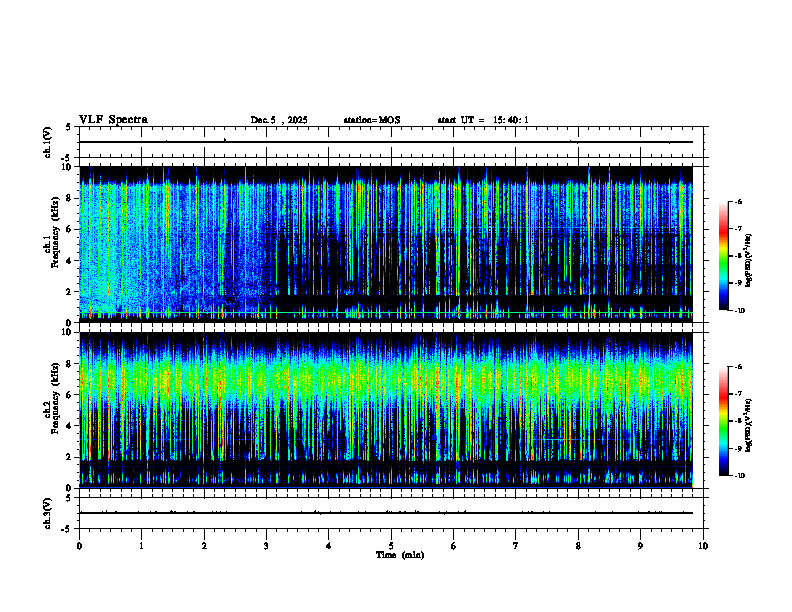Click the ch.1 color scale bar
The width and height of the screenshot is (792, 612).
pos(723,256)
